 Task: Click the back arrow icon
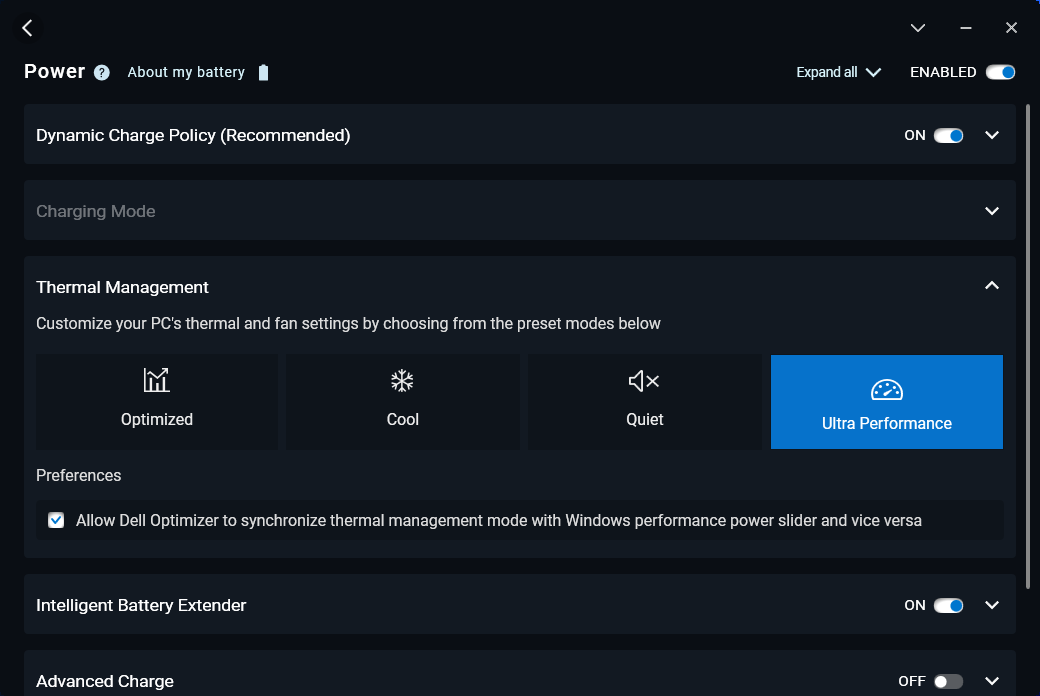[27, 28]
